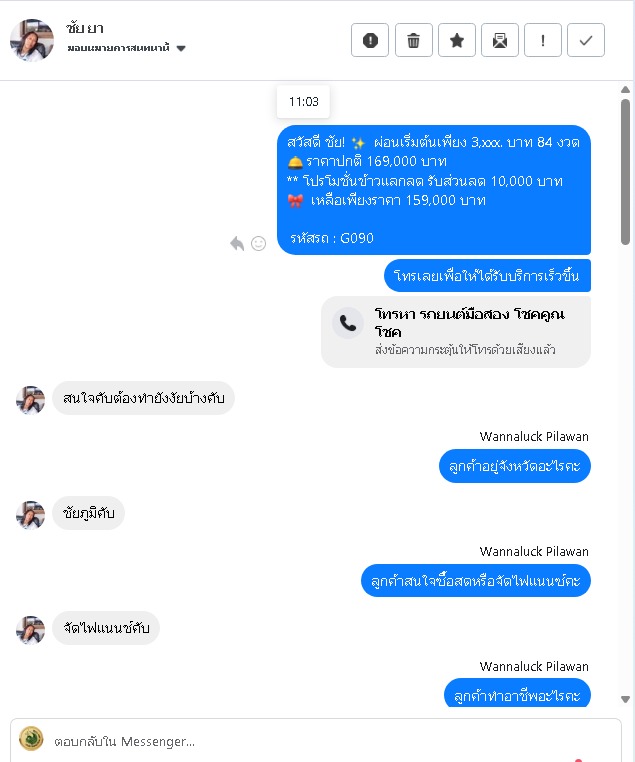Click scrollbar up arrow in chat
The height and width of the screenshot is (762, 635).
pyautogui.click(x=625, y=89)
